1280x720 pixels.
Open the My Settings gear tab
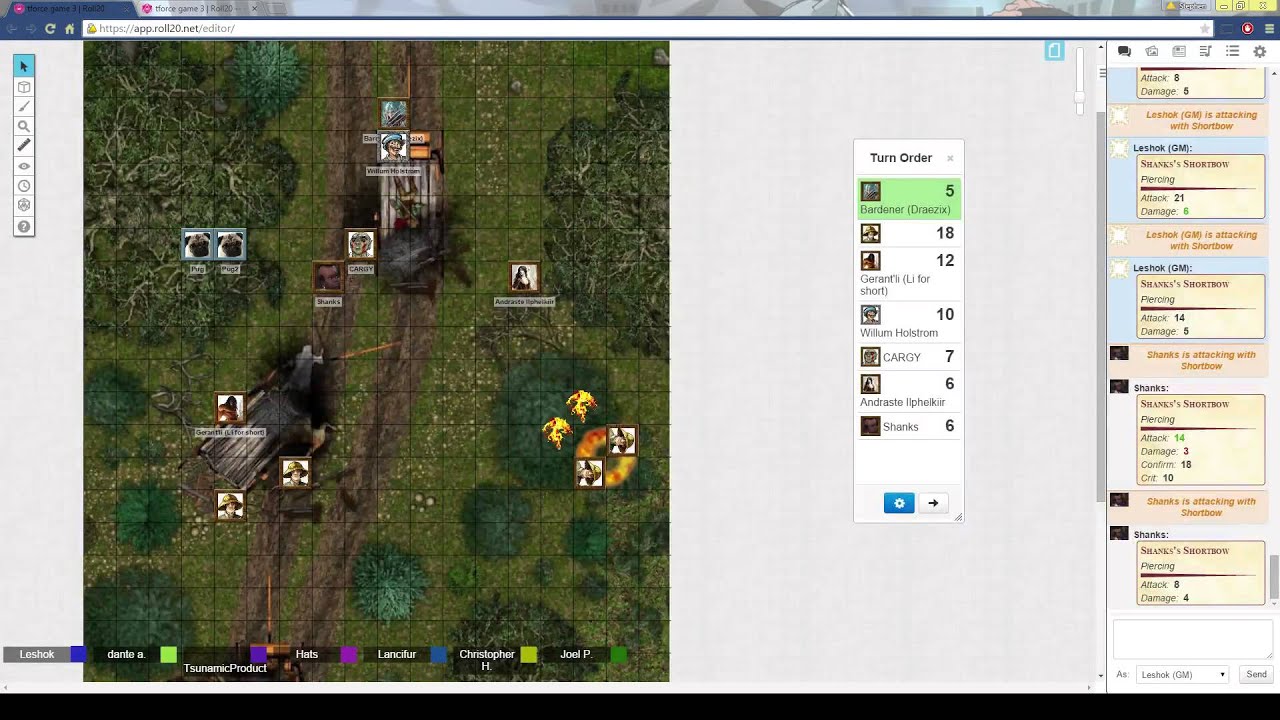(x=1260, y=51)
